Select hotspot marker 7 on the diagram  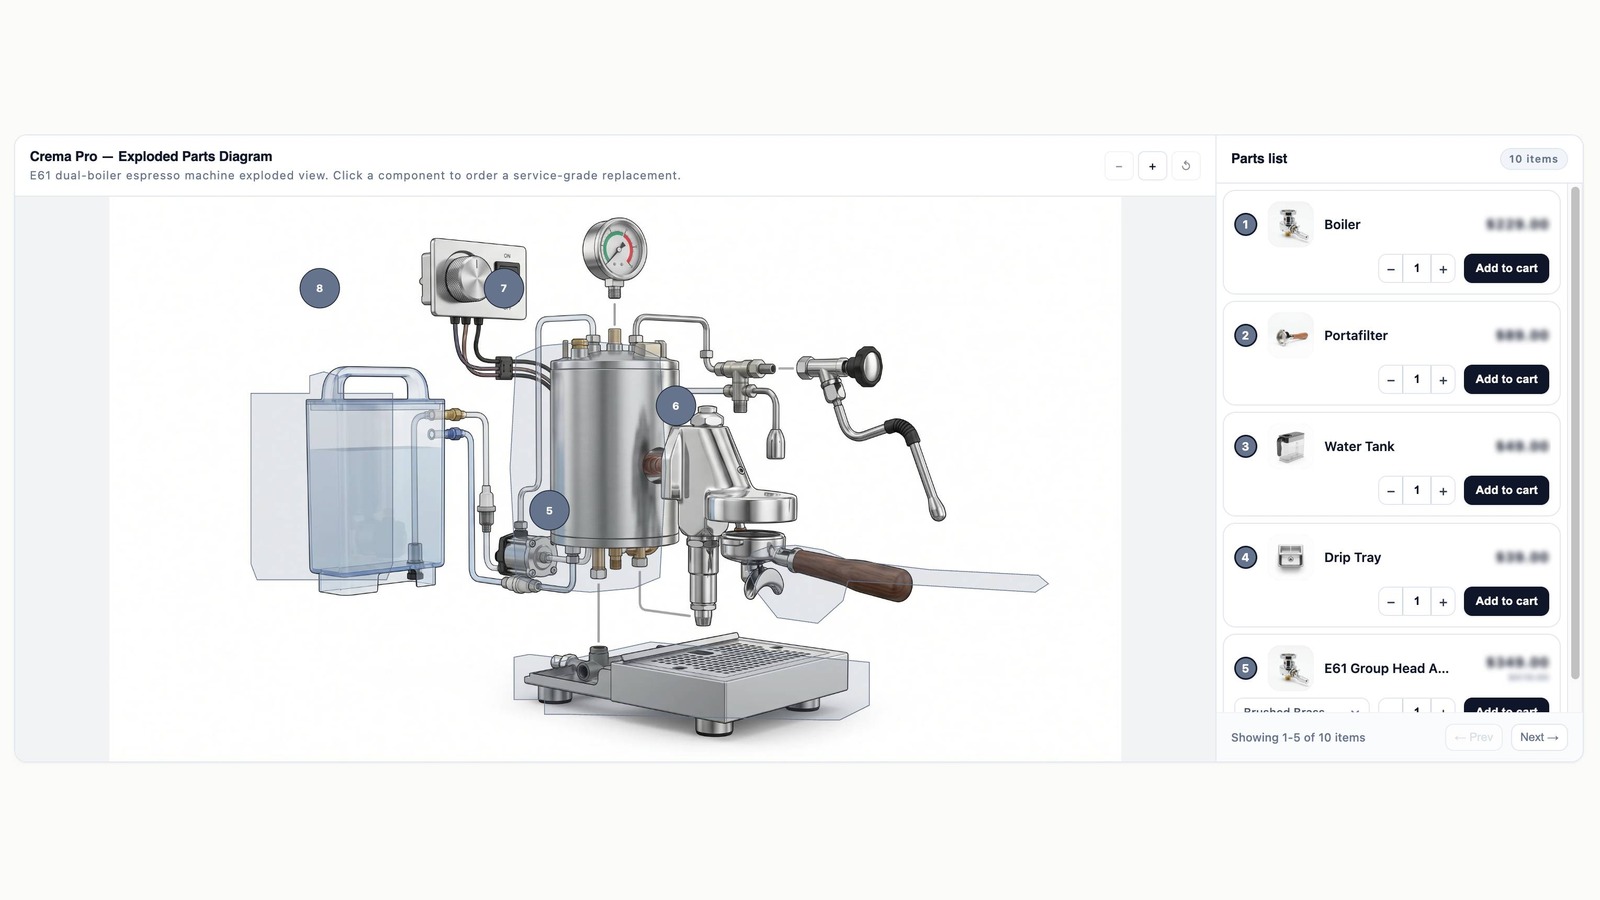[x=504, y=288]
